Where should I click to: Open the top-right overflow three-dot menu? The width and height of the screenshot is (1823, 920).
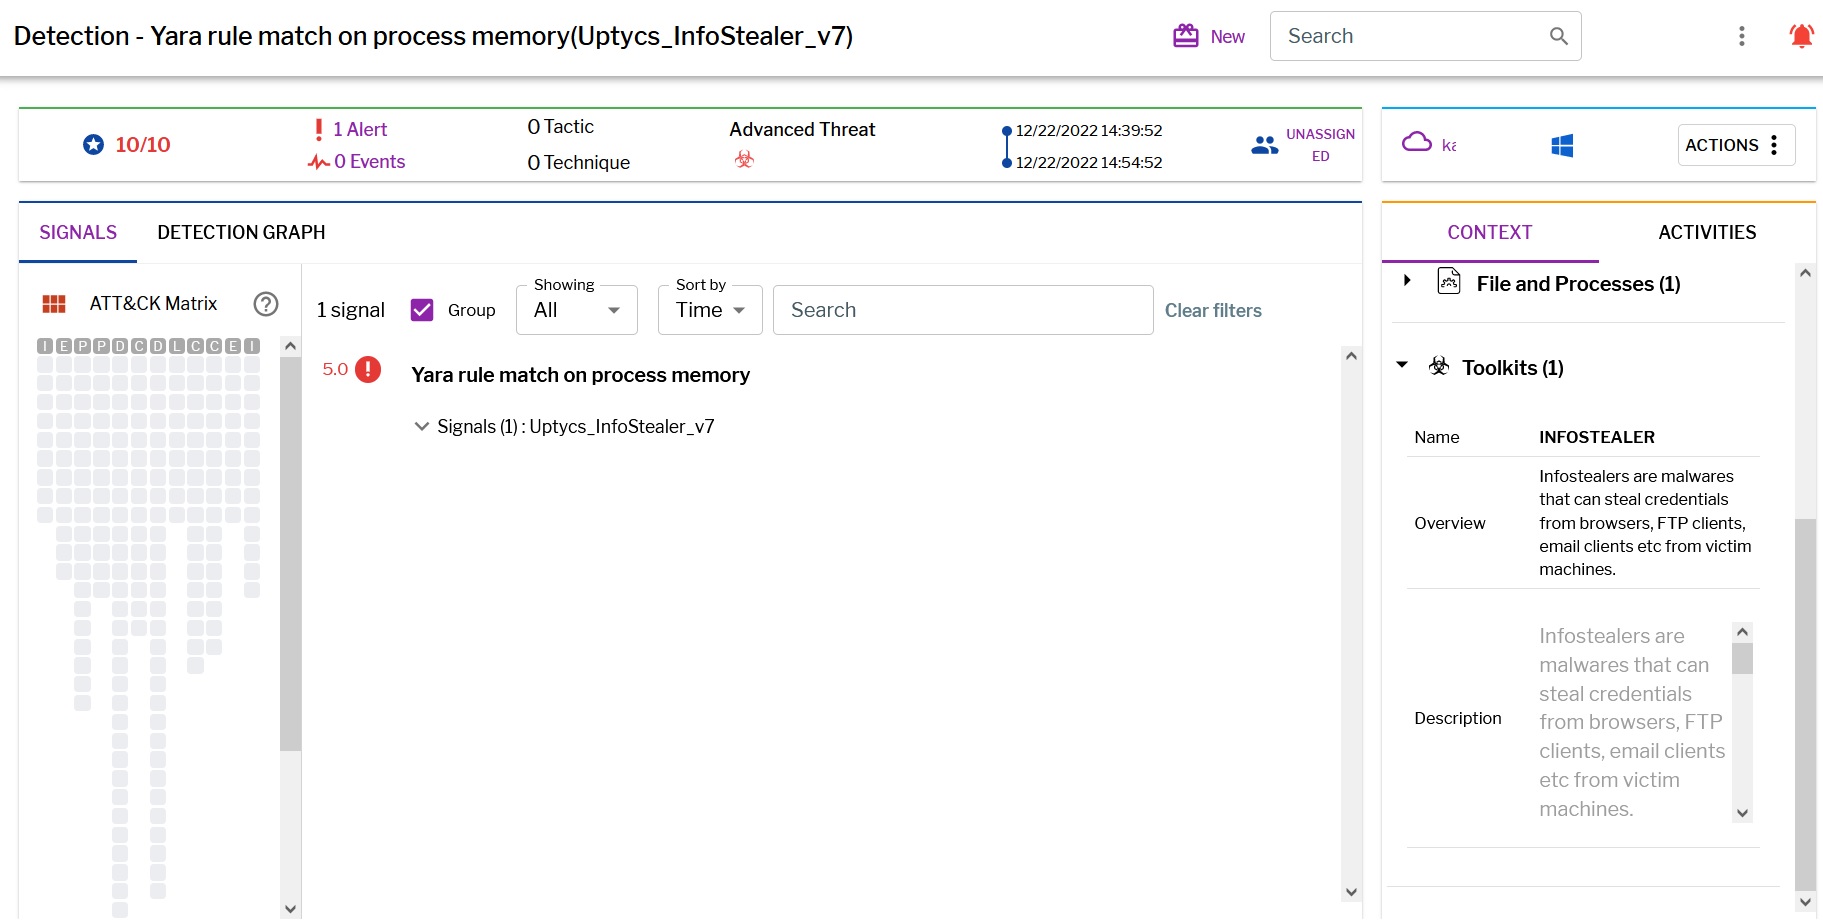(1741, 36)
